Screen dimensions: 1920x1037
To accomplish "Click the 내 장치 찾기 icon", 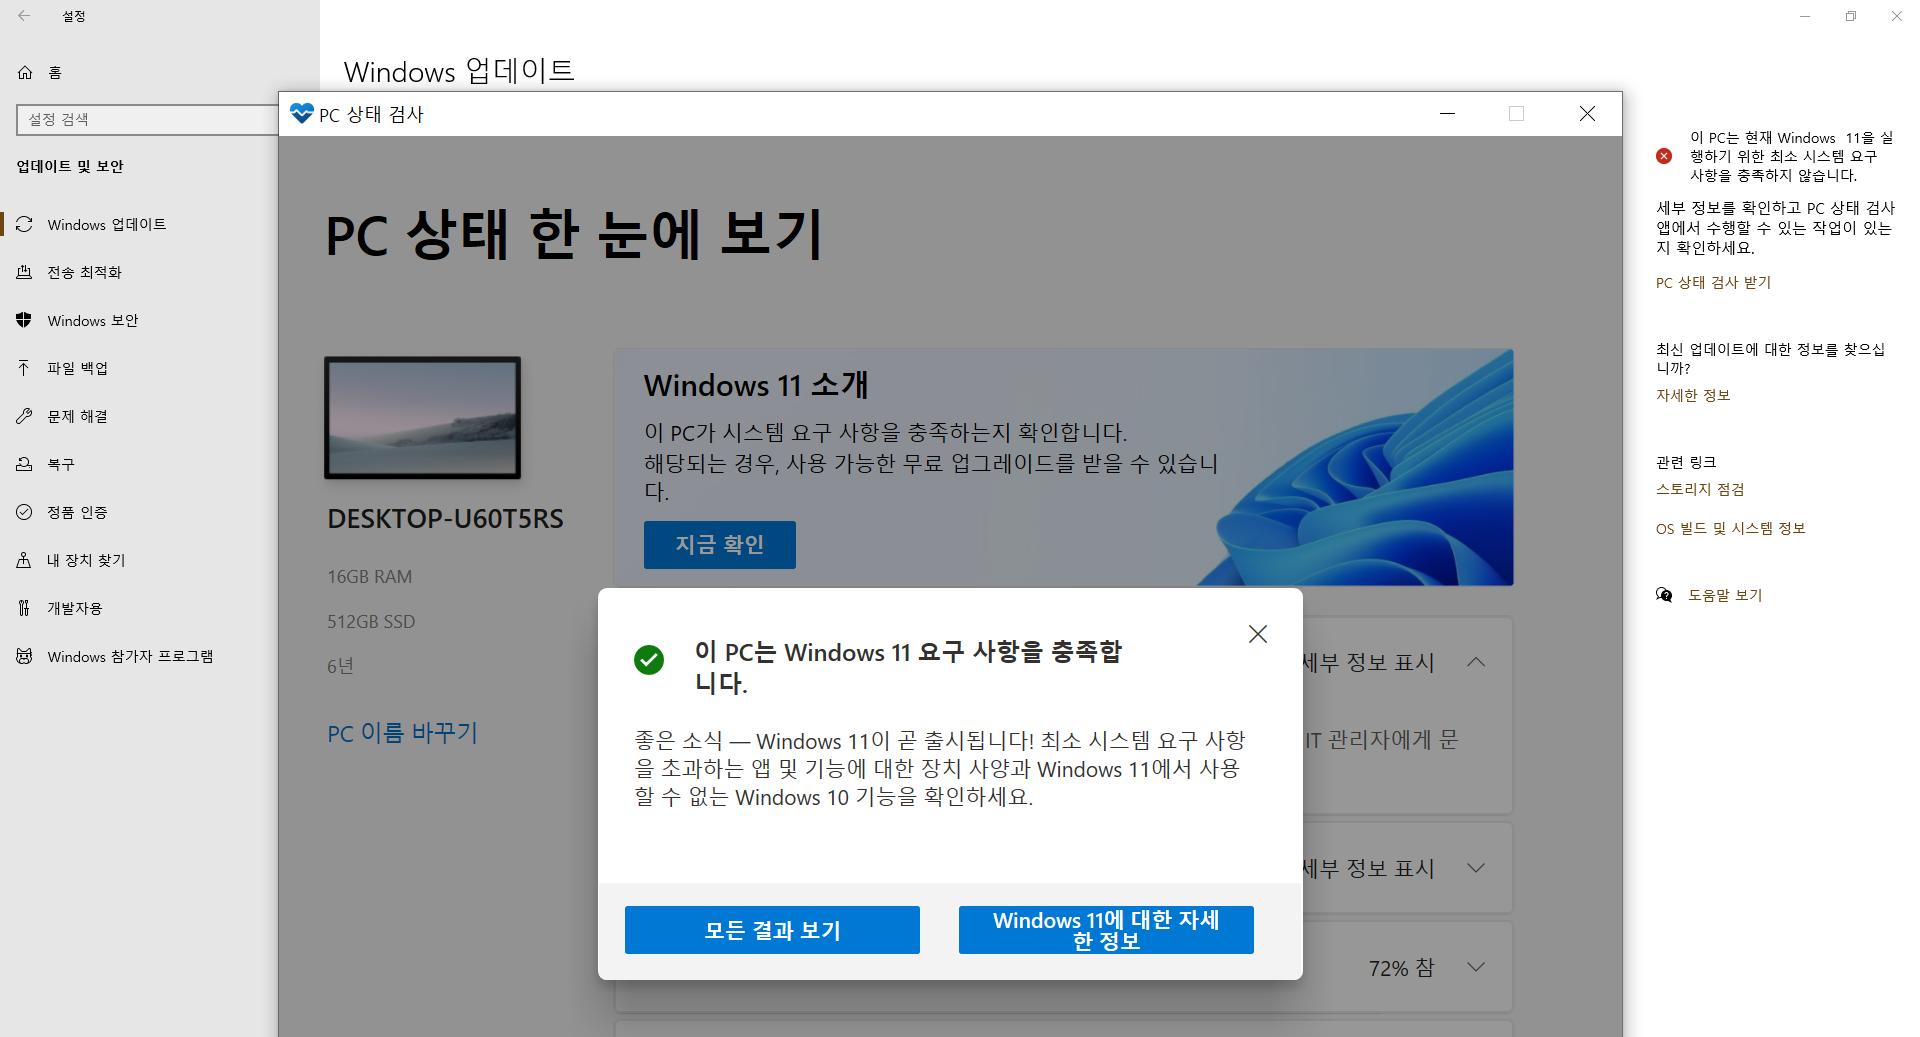I will click(x=24, y=560).
